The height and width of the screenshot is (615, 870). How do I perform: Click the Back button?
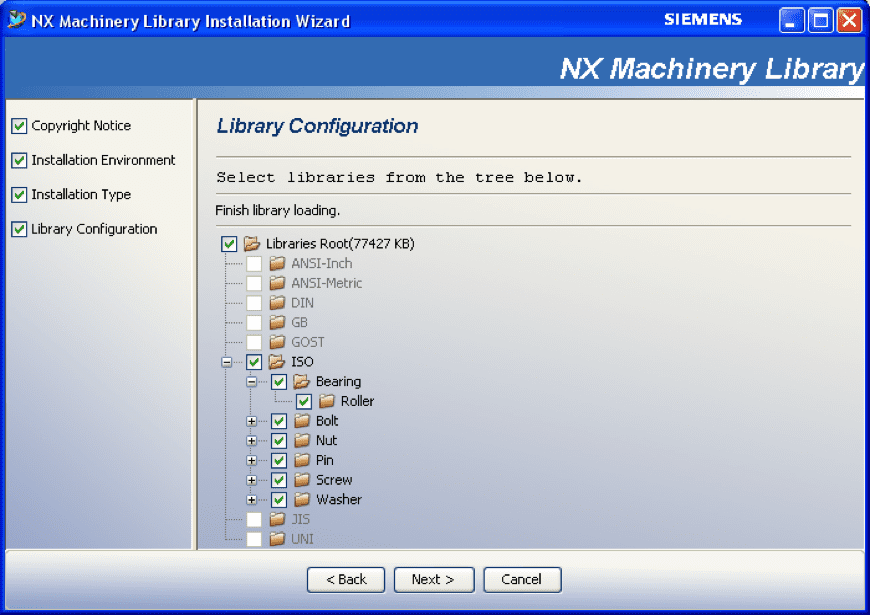pyautogui.click(x=346, y=579)
